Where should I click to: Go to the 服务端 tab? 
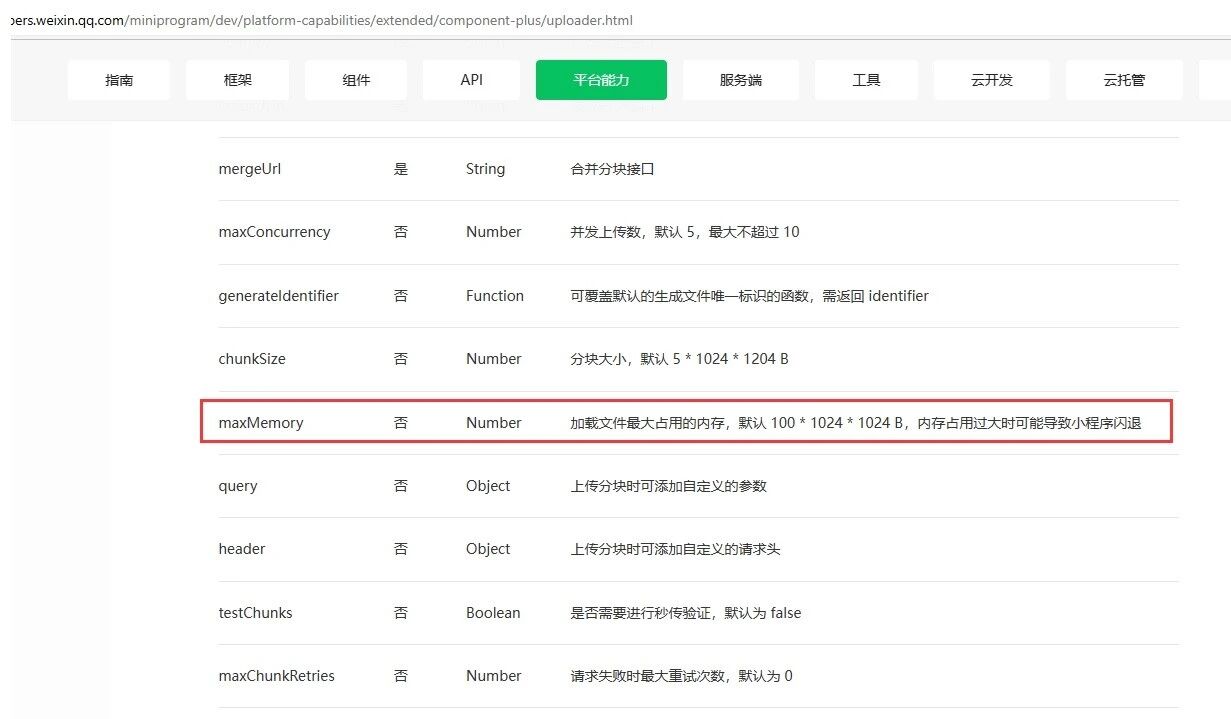click(x=741, y=80)
